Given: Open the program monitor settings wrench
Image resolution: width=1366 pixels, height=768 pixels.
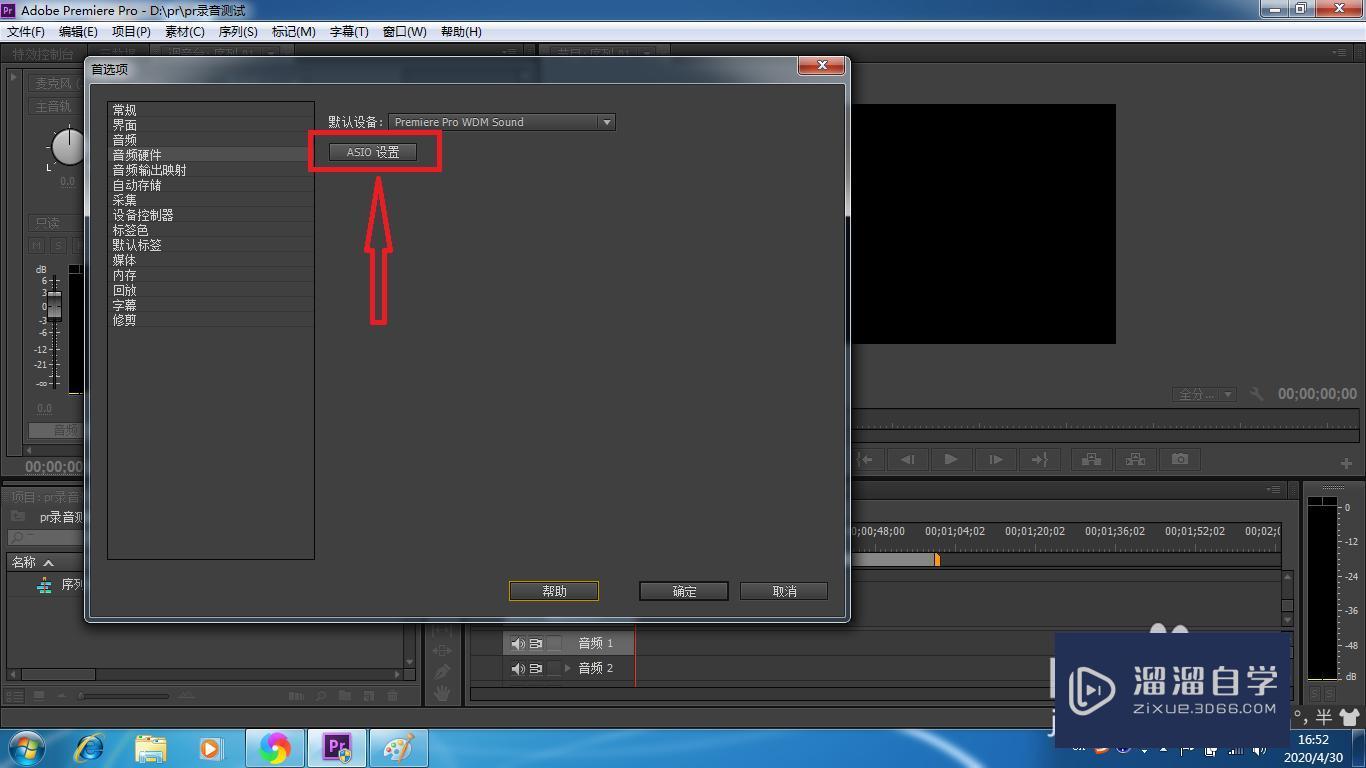Looking at the screenshot, I should click(x=1257, y=394).
